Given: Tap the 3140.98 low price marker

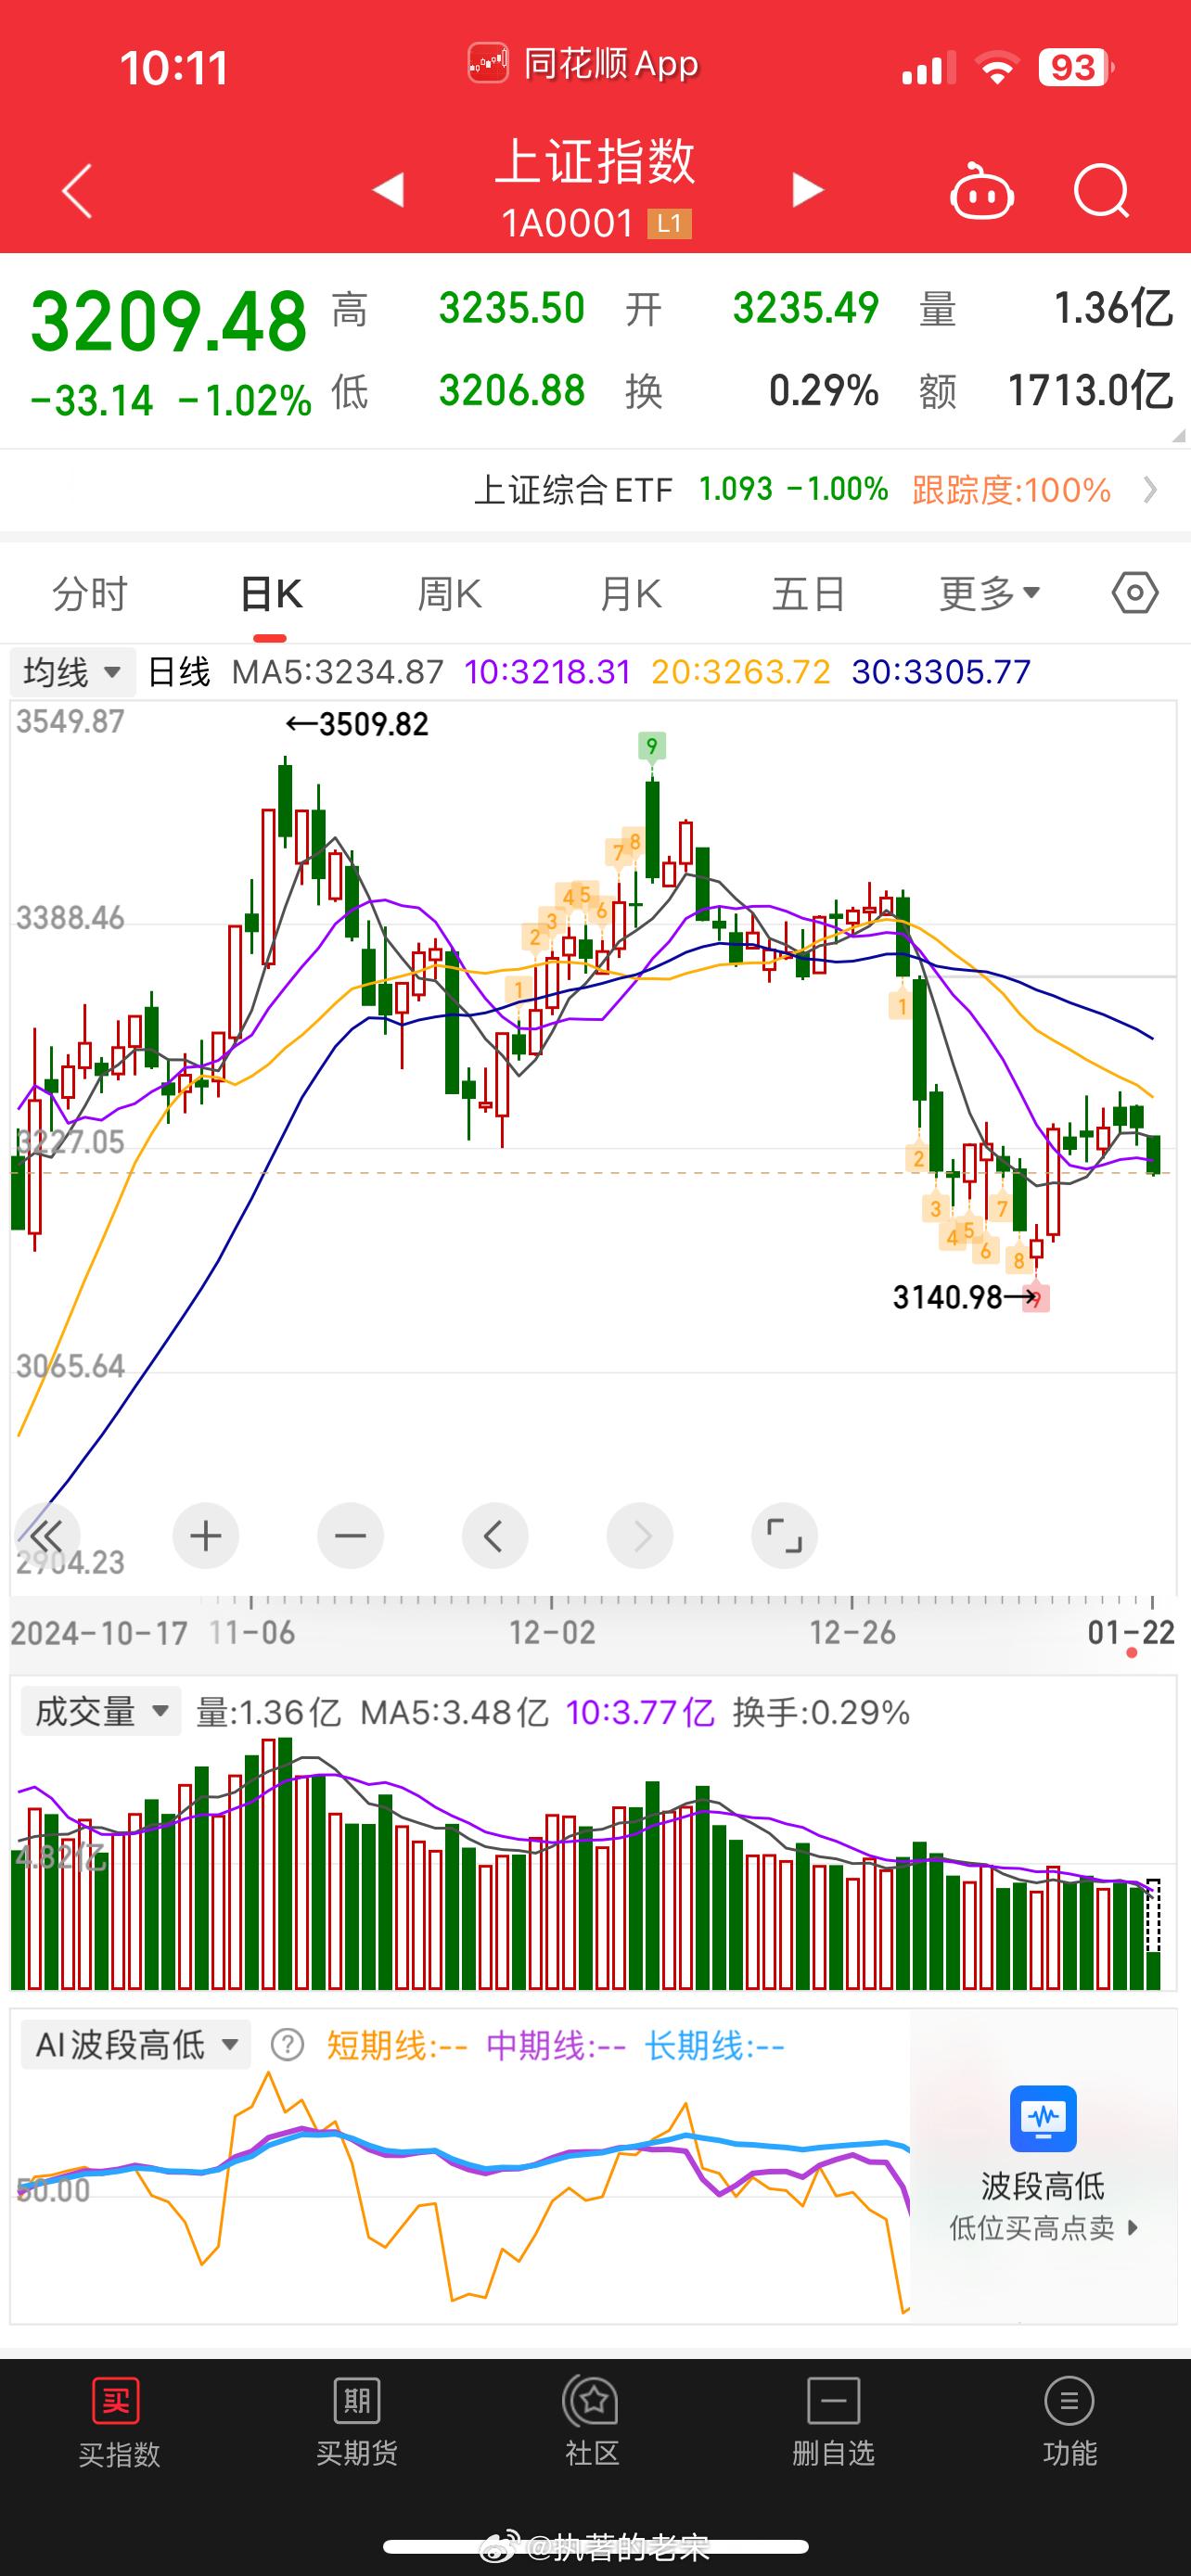Looking at the screenshot, I should click(965, 1297).
